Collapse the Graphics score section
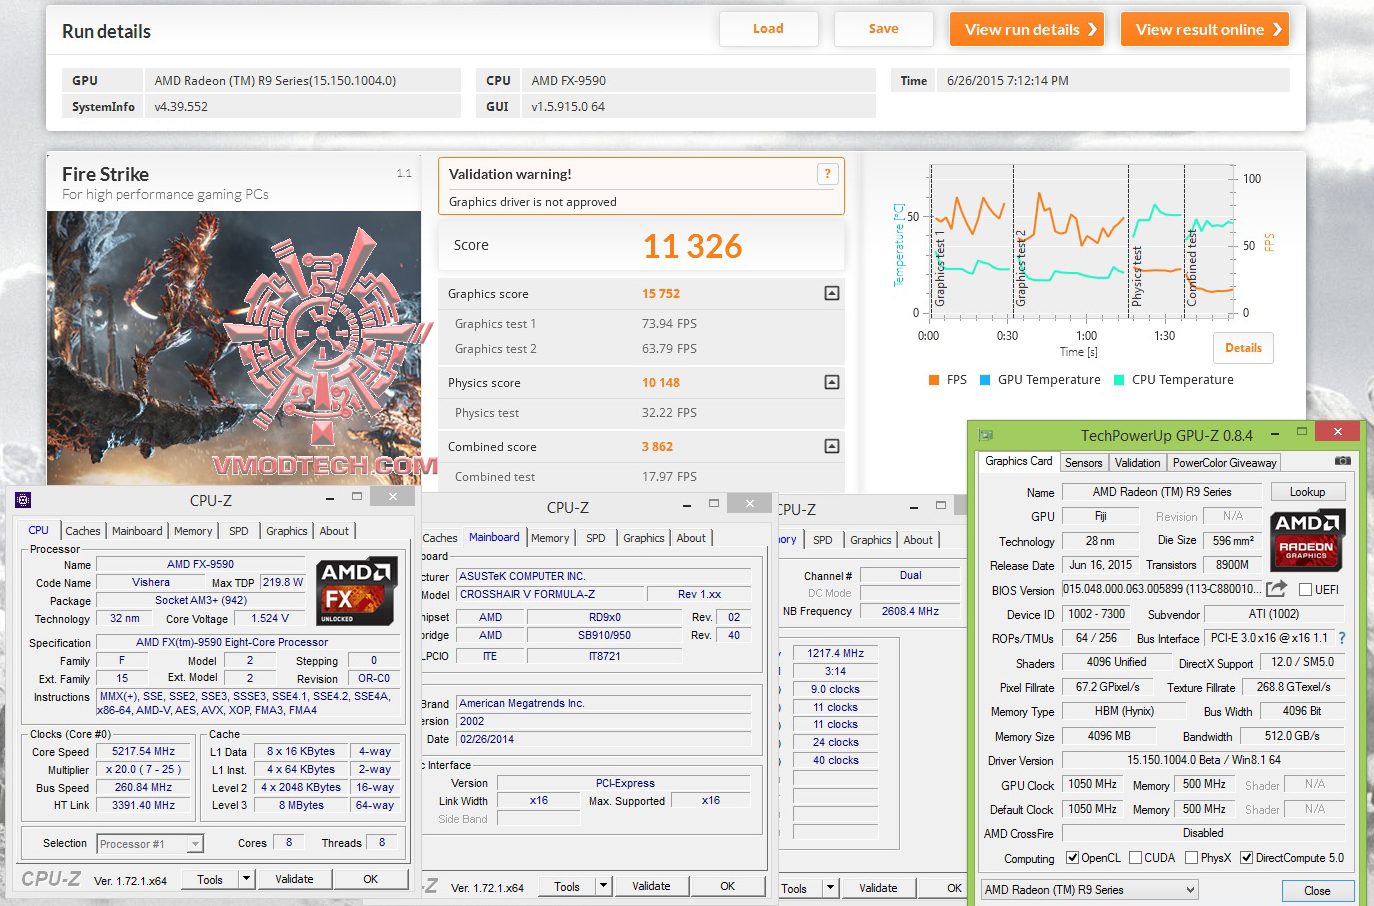The image size is (1374, 906). pyautogui.click(x=831, y=293)
